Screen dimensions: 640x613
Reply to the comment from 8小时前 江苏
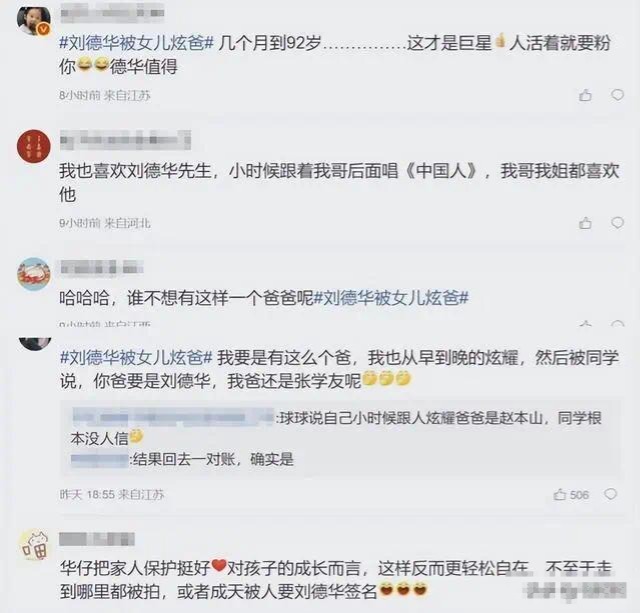[617, 95]
